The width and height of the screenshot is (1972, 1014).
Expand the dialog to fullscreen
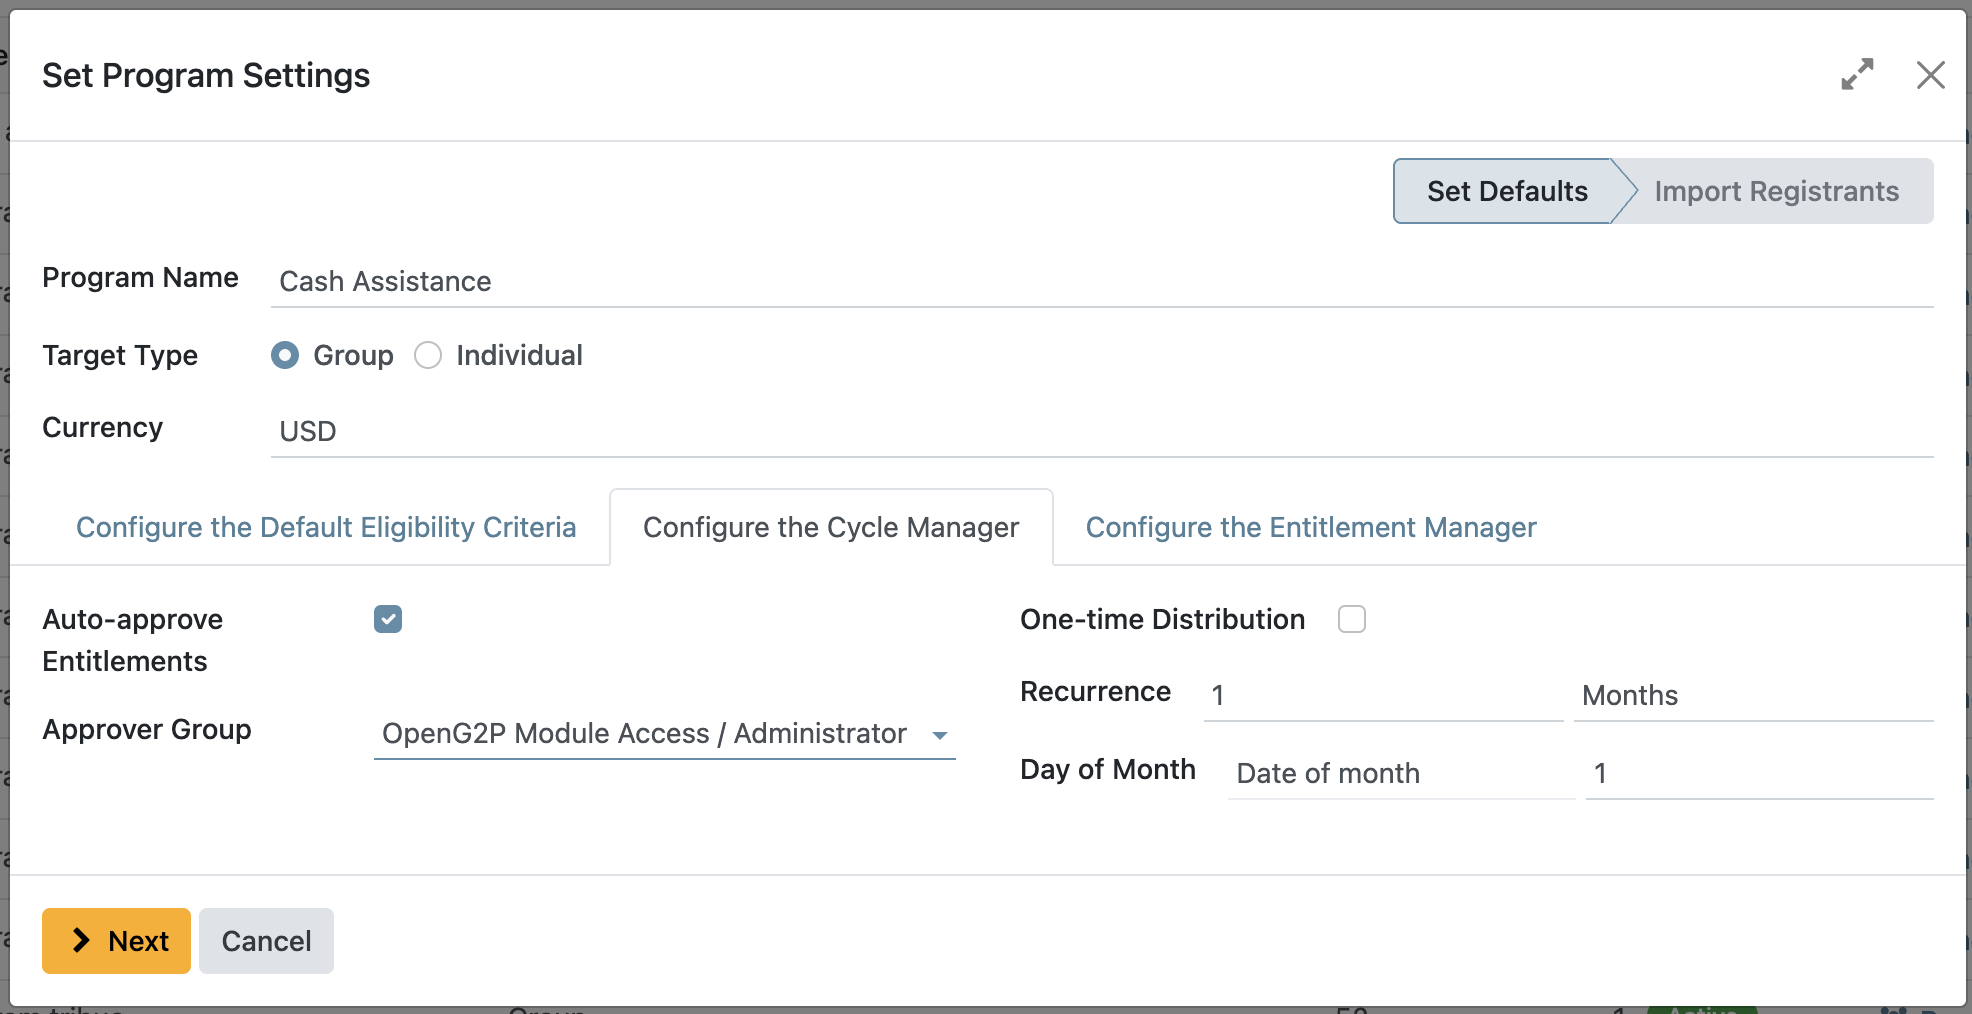(1858, 74)
